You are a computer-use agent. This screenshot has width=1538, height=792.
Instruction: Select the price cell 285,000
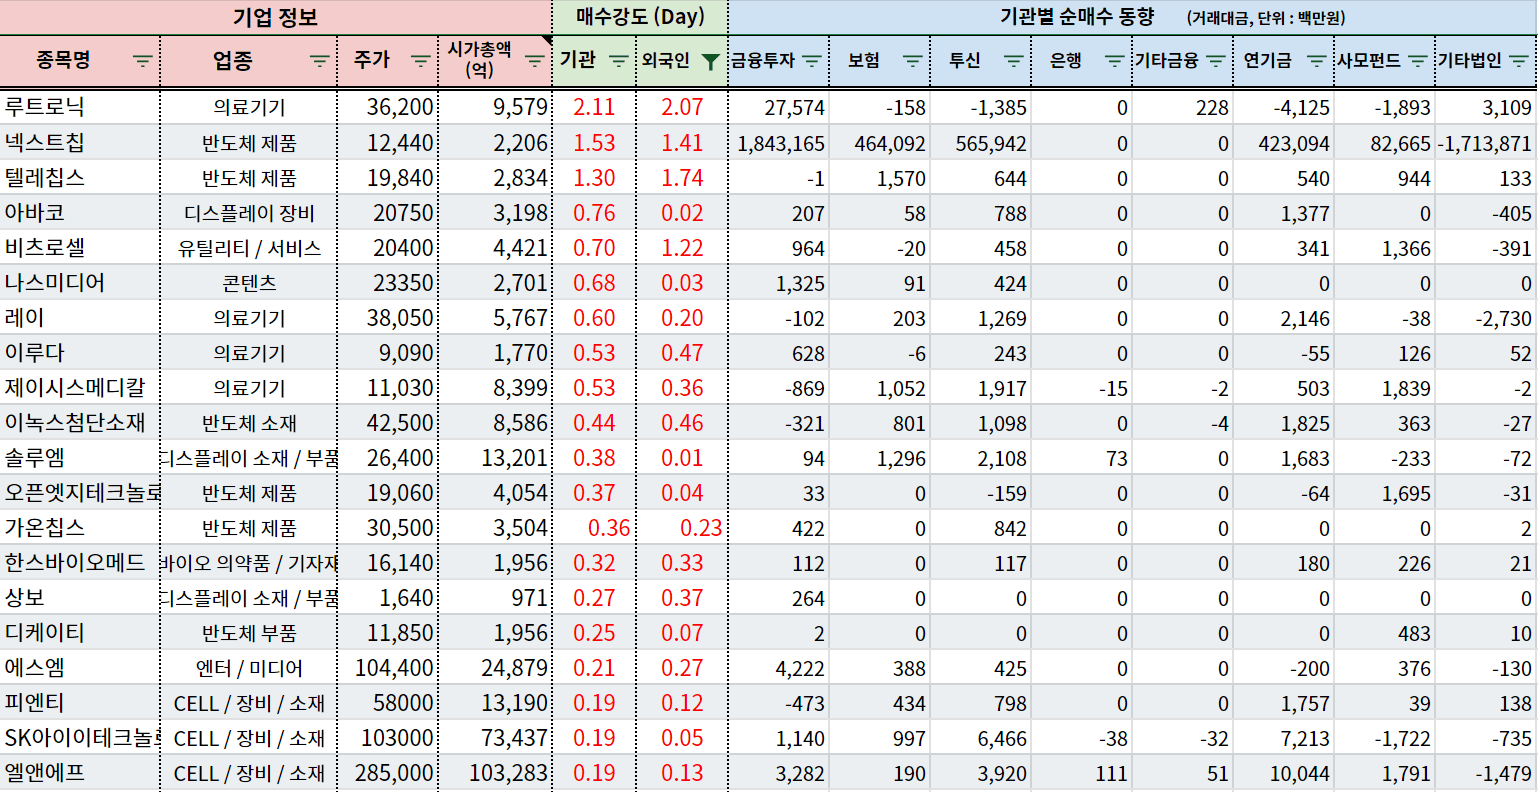[388, 772]
